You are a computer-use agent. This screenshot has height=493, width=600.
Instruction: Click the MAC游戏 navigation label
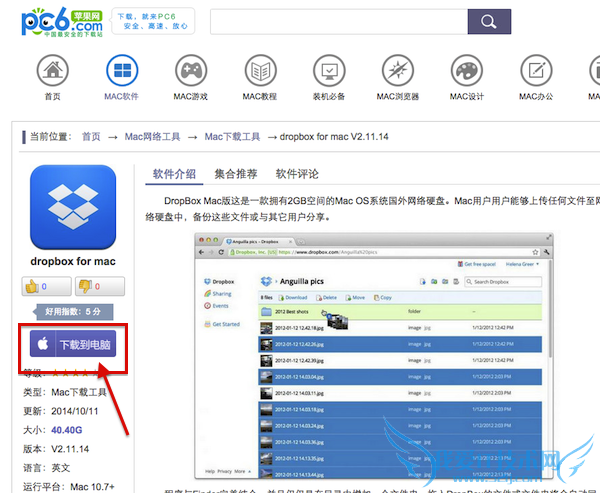tap(191, 96)
